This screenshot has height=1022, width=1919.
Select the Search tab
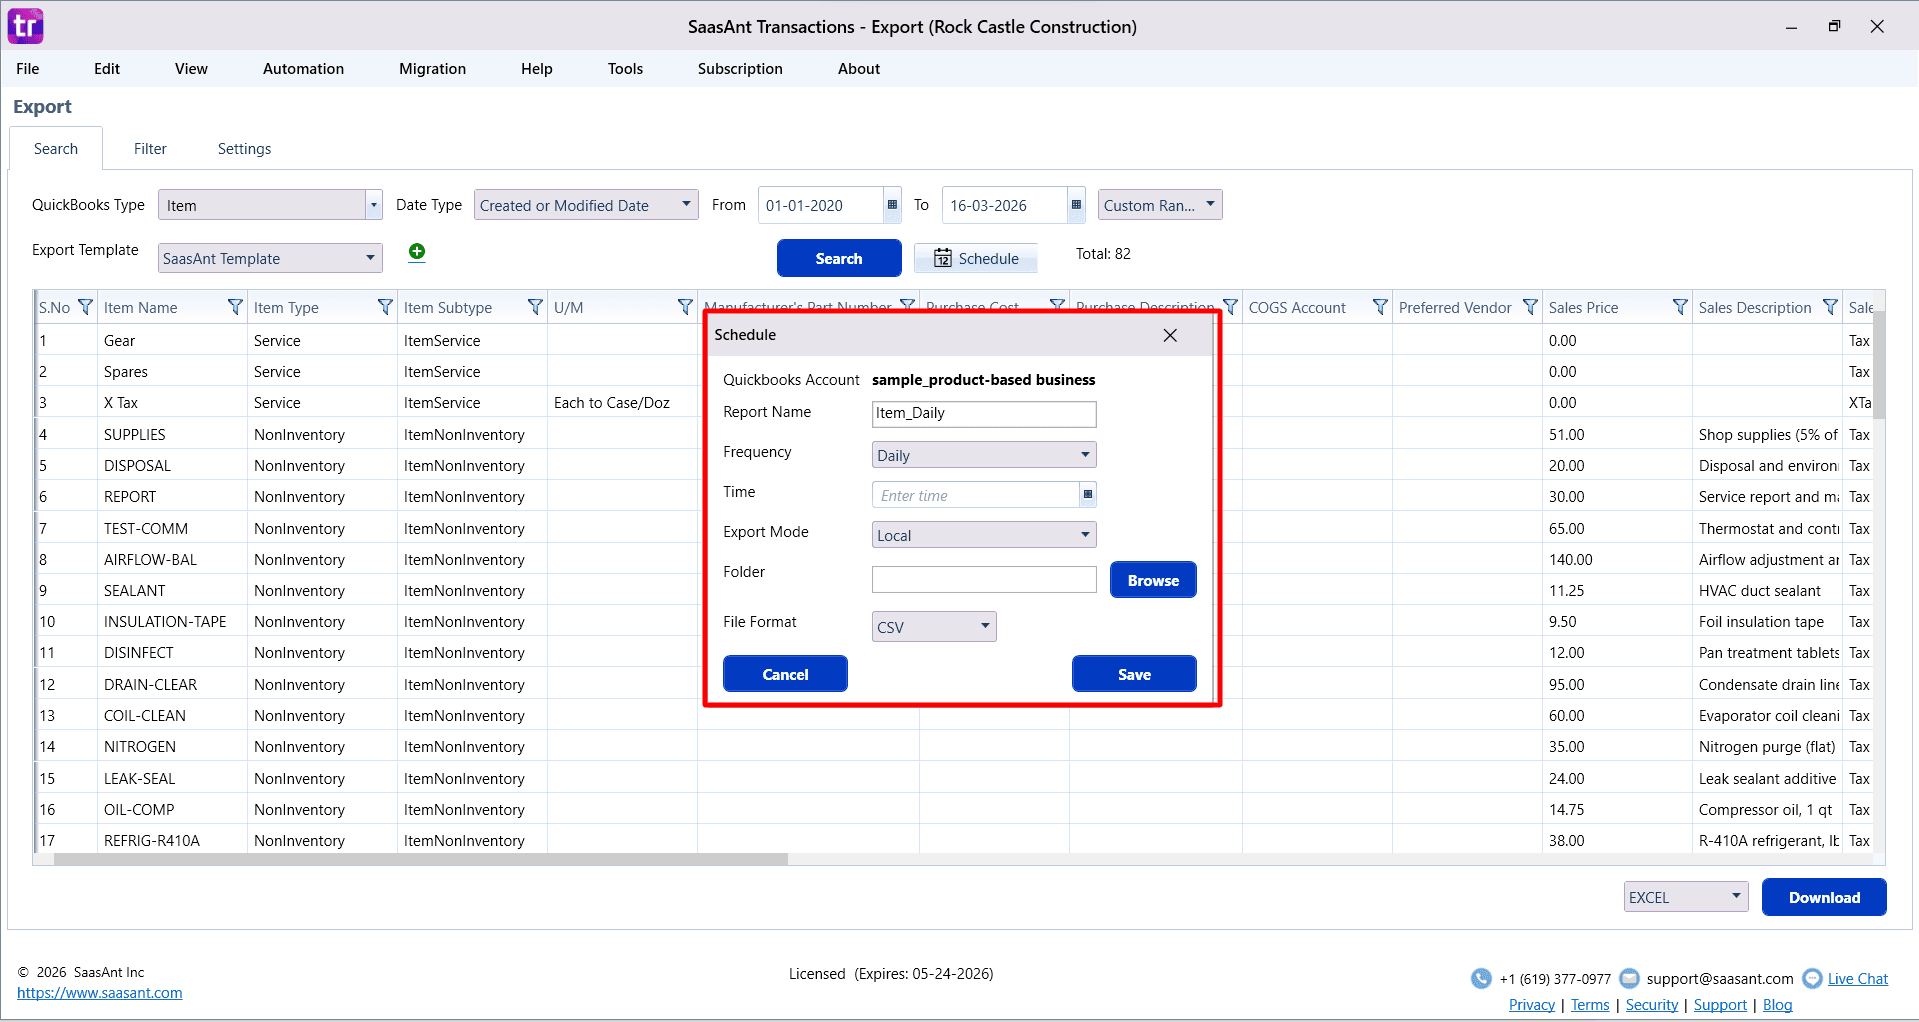click(56, 149)
